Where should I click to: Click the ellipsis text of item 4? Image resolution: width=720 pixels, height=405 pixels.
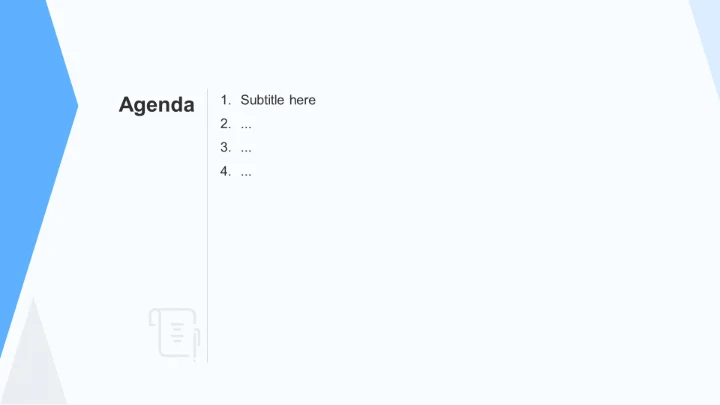point(246,173)
